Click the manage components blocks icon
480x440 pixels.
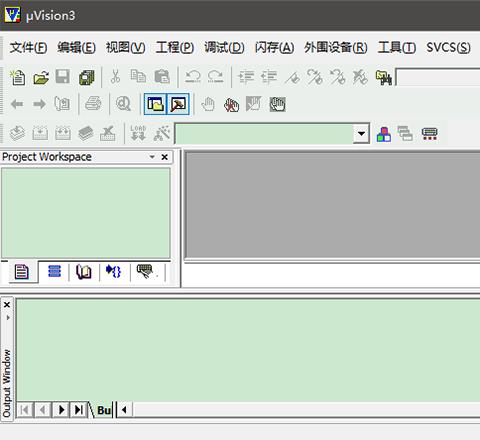pyautogui.click(x=384, y=134)
